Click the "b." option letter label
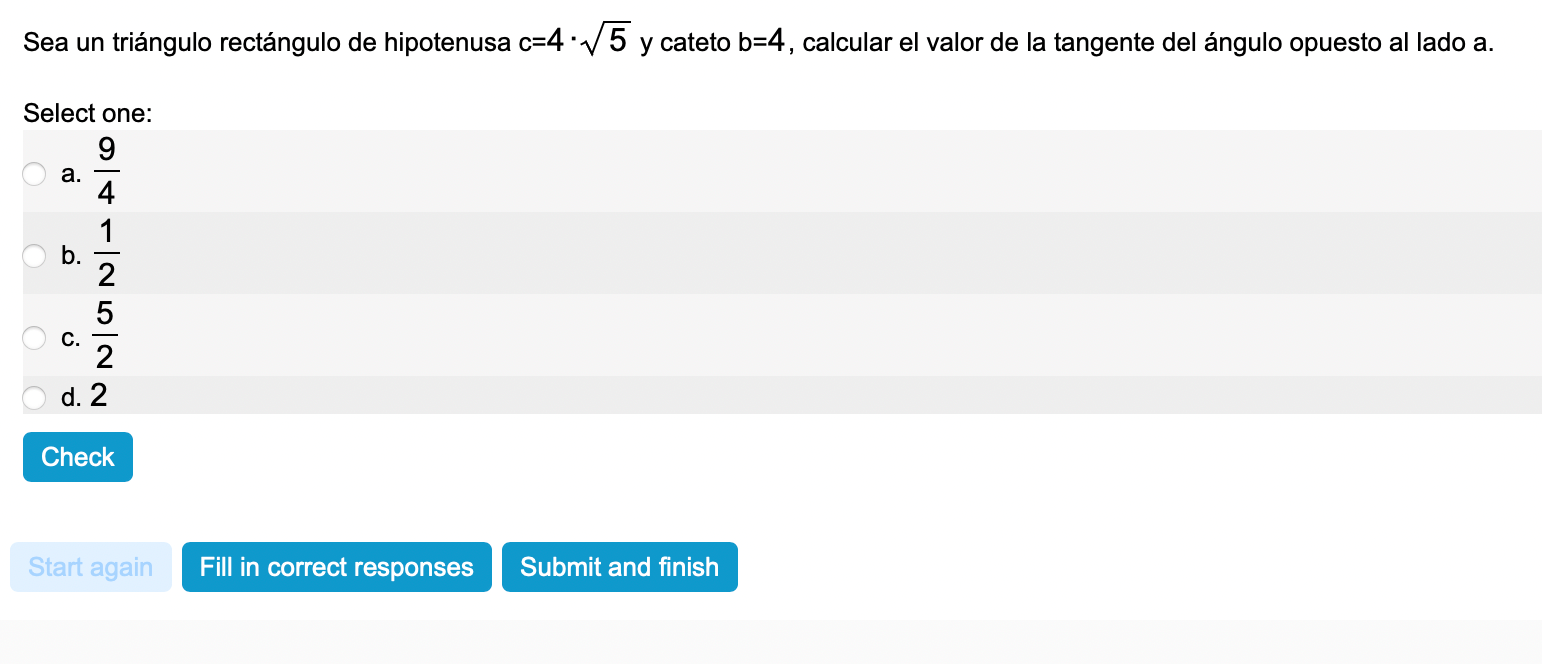 (71, 257)
